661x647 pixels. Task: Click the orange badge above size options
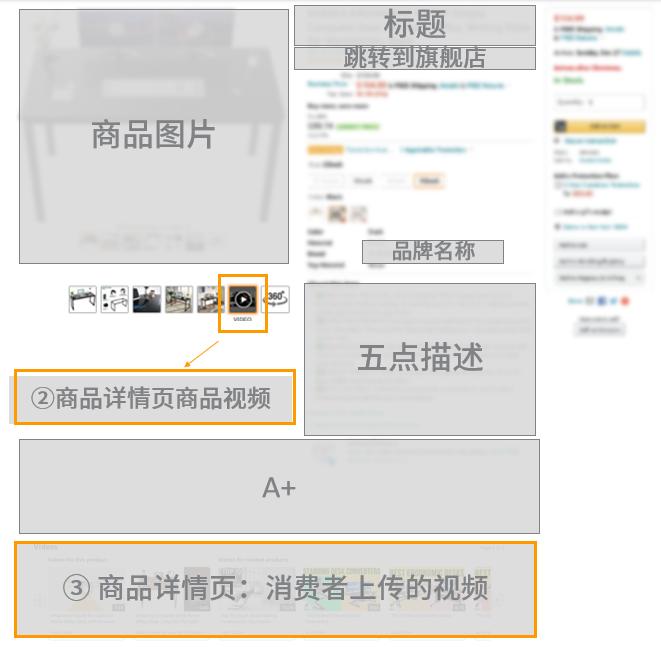325,150
